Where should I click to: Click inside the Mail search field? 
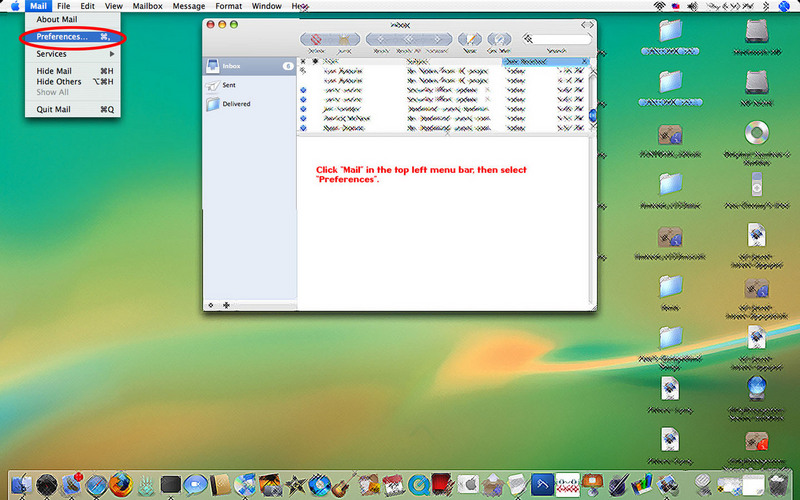click(560, 40)
